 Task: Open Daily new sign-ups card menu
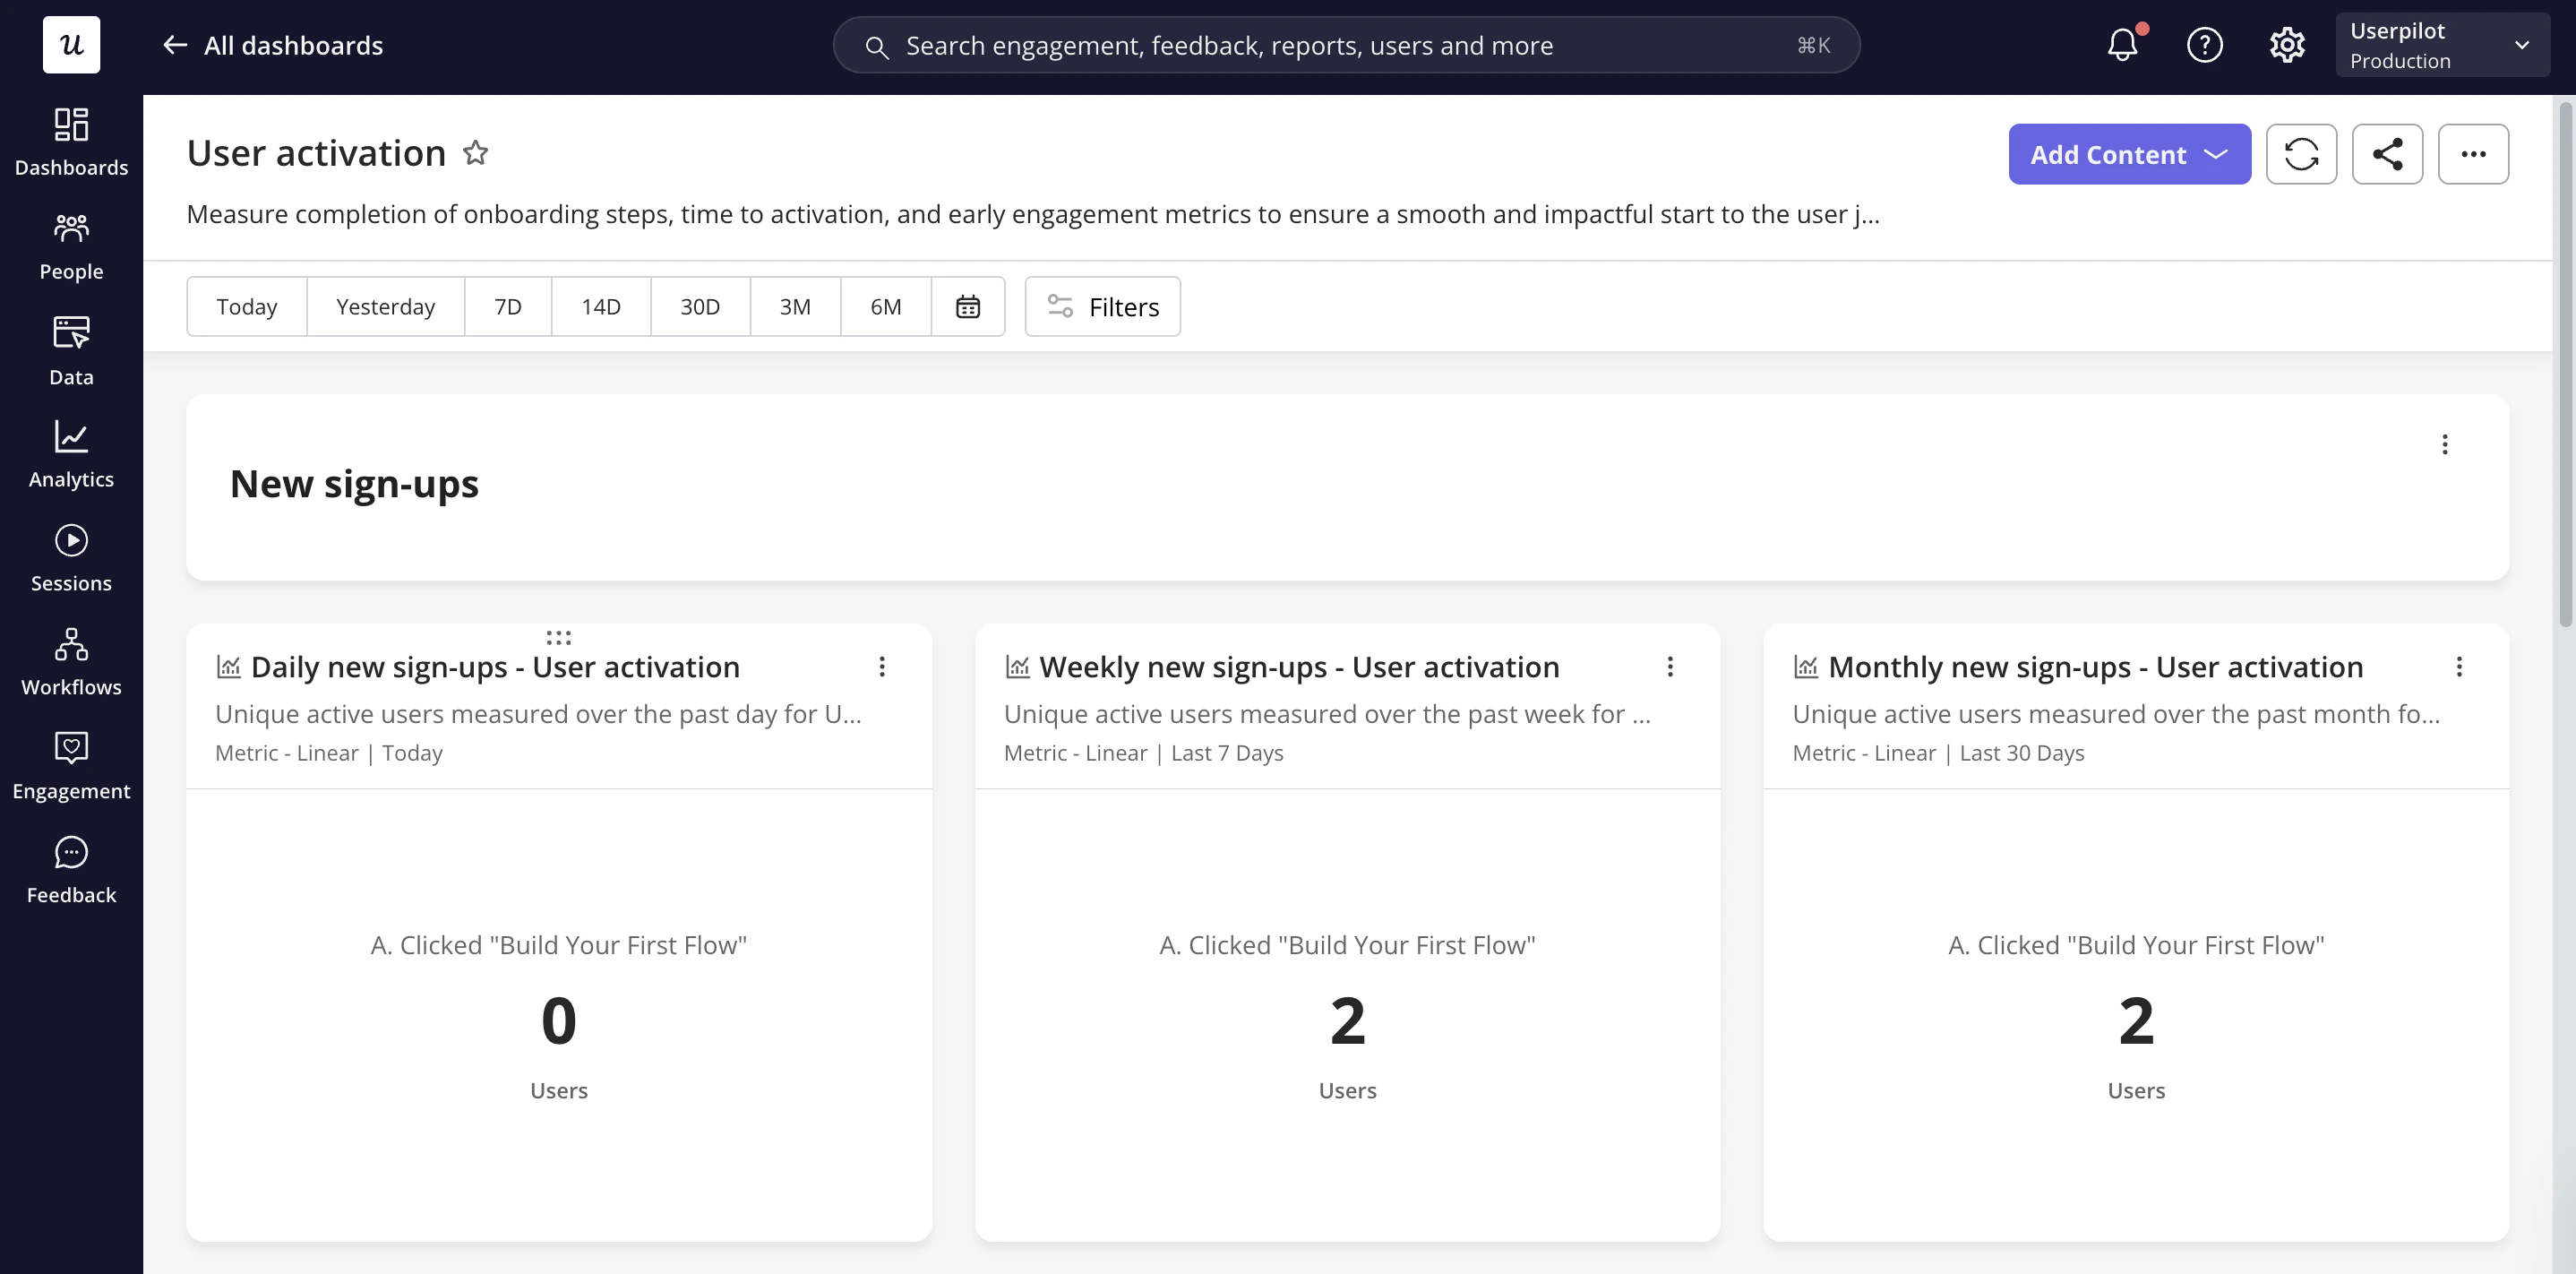click(881, 667)
